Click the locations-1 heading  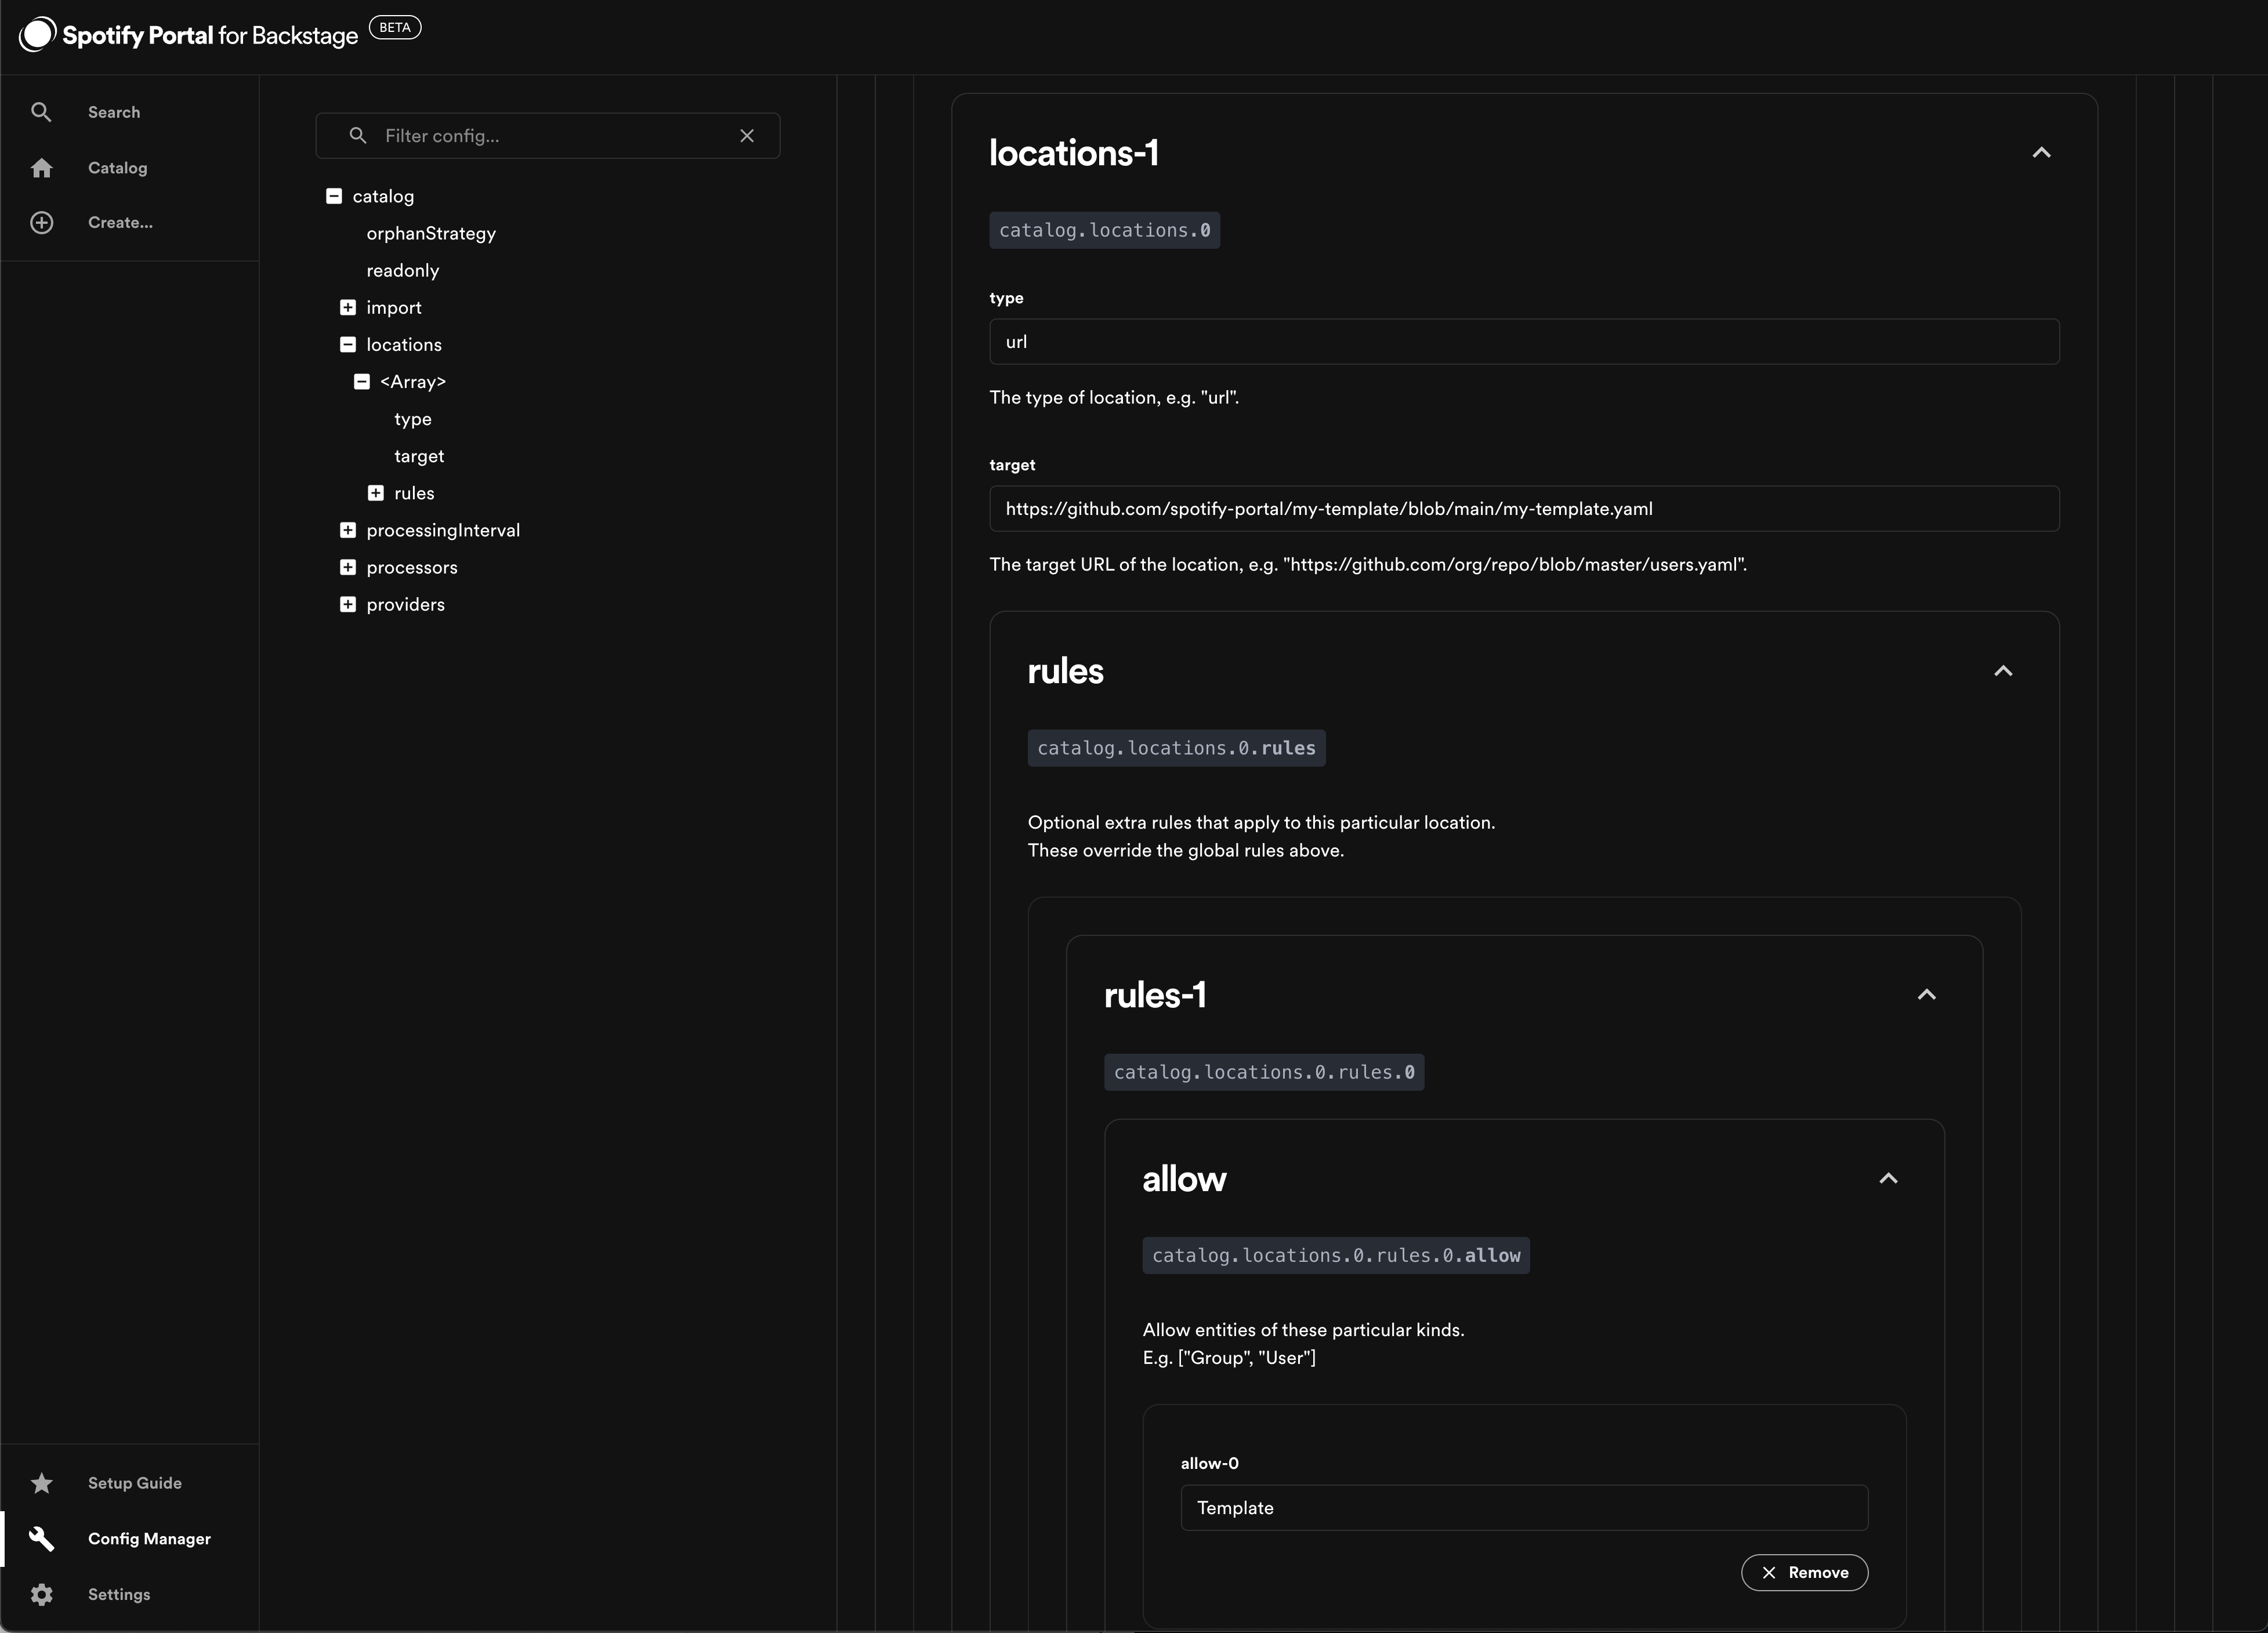point(1074,153)
